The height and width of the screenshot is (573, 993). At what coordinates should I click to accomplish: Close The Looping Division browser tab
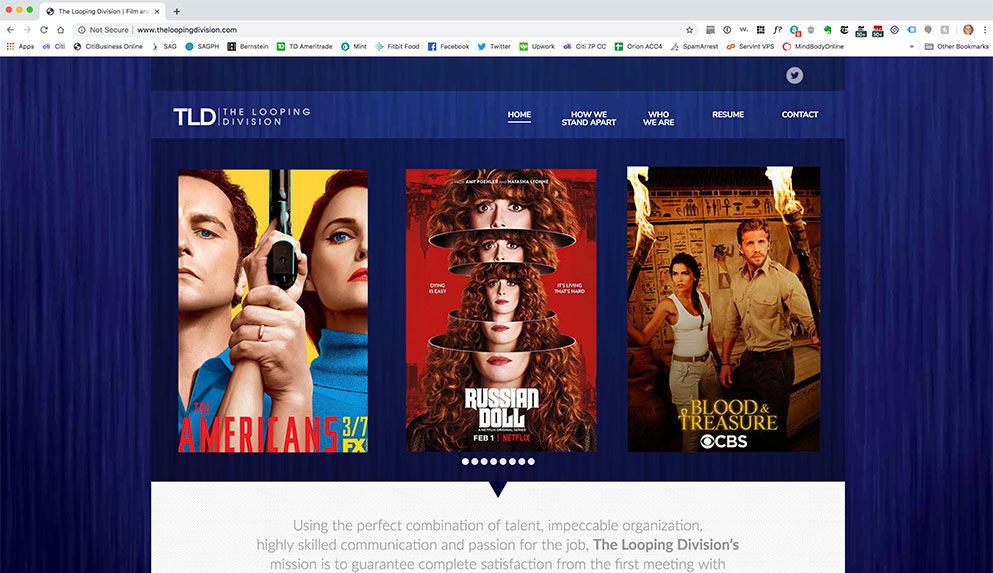(157, 11)
